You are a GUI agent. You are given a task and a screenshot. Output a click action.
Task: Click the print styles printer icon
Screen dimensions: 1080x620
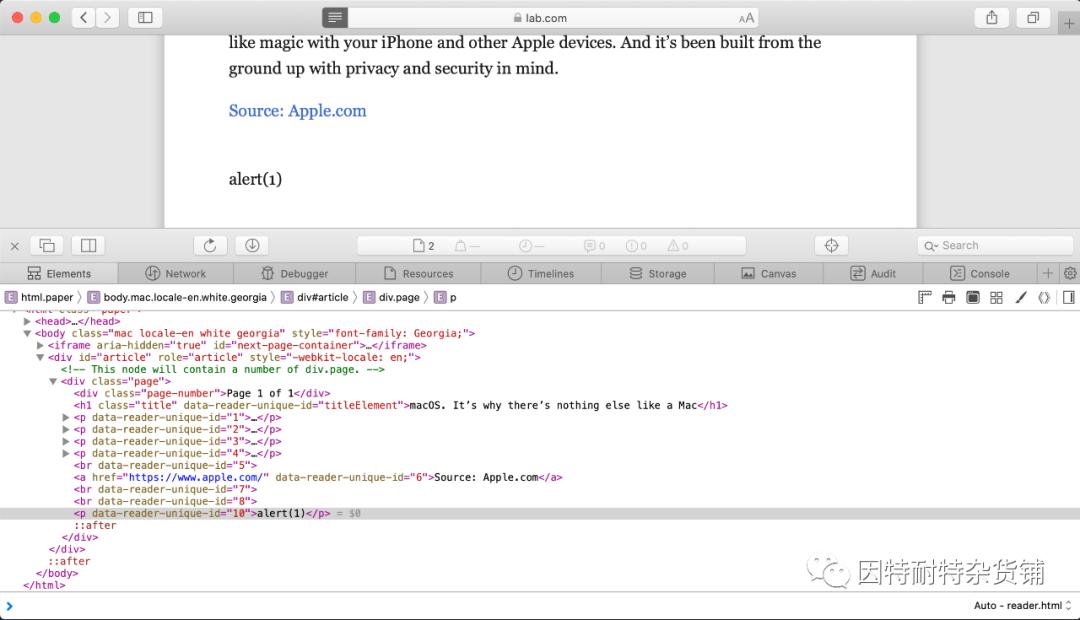948,297
